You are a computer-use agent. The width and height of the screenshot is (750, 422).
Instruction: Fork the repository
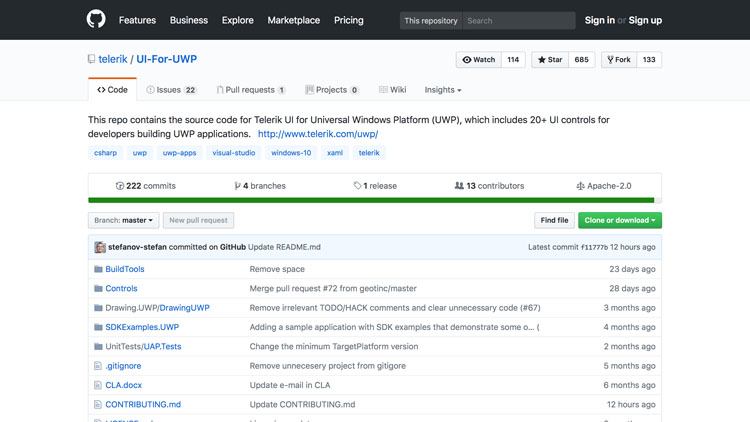(x=619, y=59)
